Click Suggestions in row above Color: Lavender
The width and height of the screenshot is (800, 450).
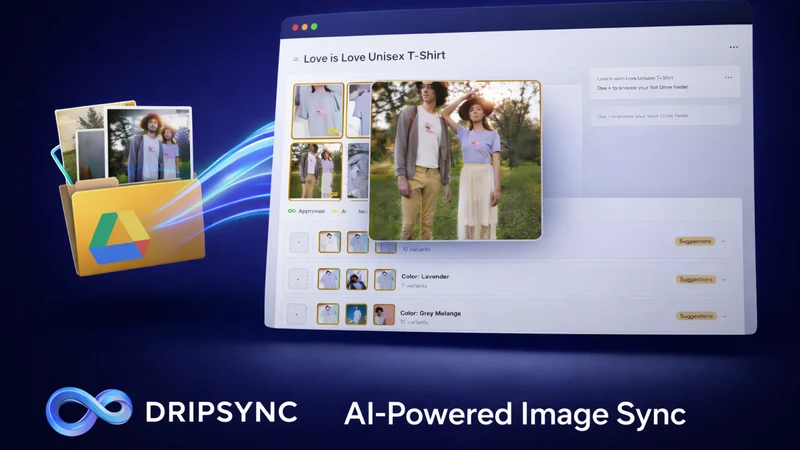pyautogui.click(x=695, y=241)
